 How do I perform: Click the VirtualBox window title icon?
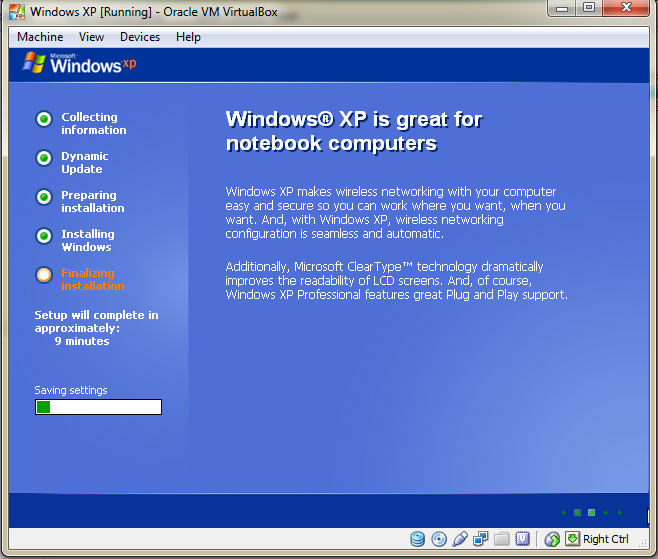17,12
